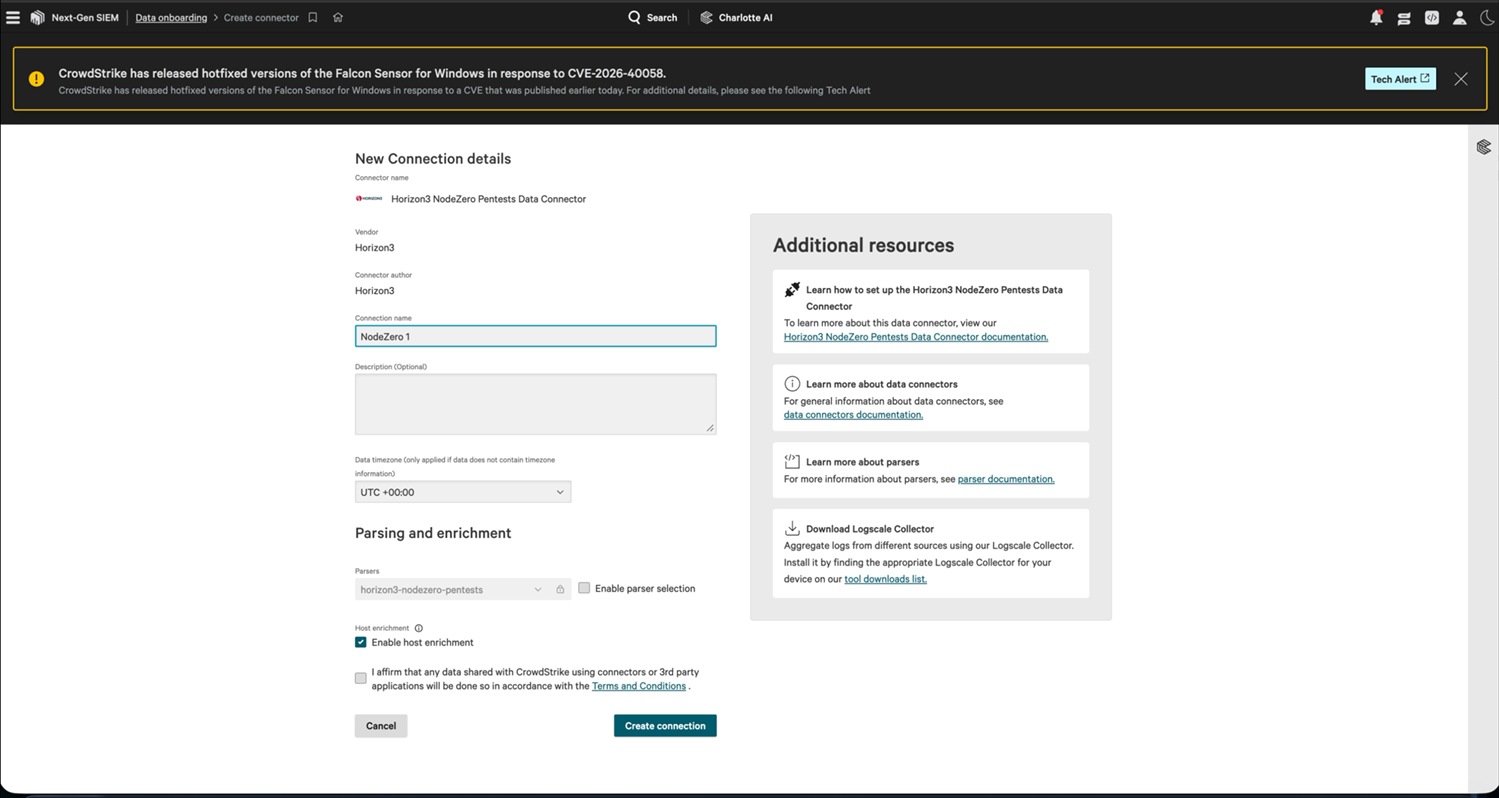
Task: Click Create connection button
Action: point(665,726)
